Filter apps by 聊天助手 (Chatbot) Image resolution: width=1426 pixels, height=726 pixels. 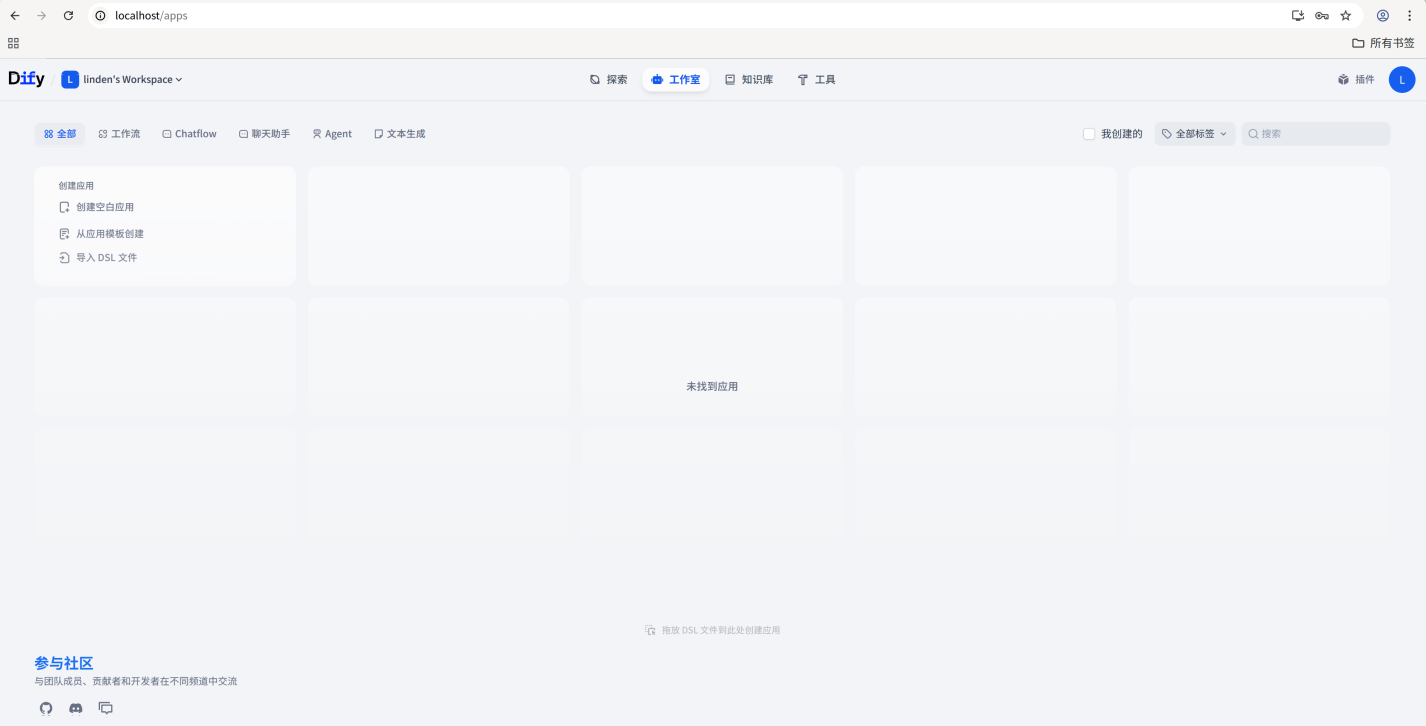pos(264,134)
